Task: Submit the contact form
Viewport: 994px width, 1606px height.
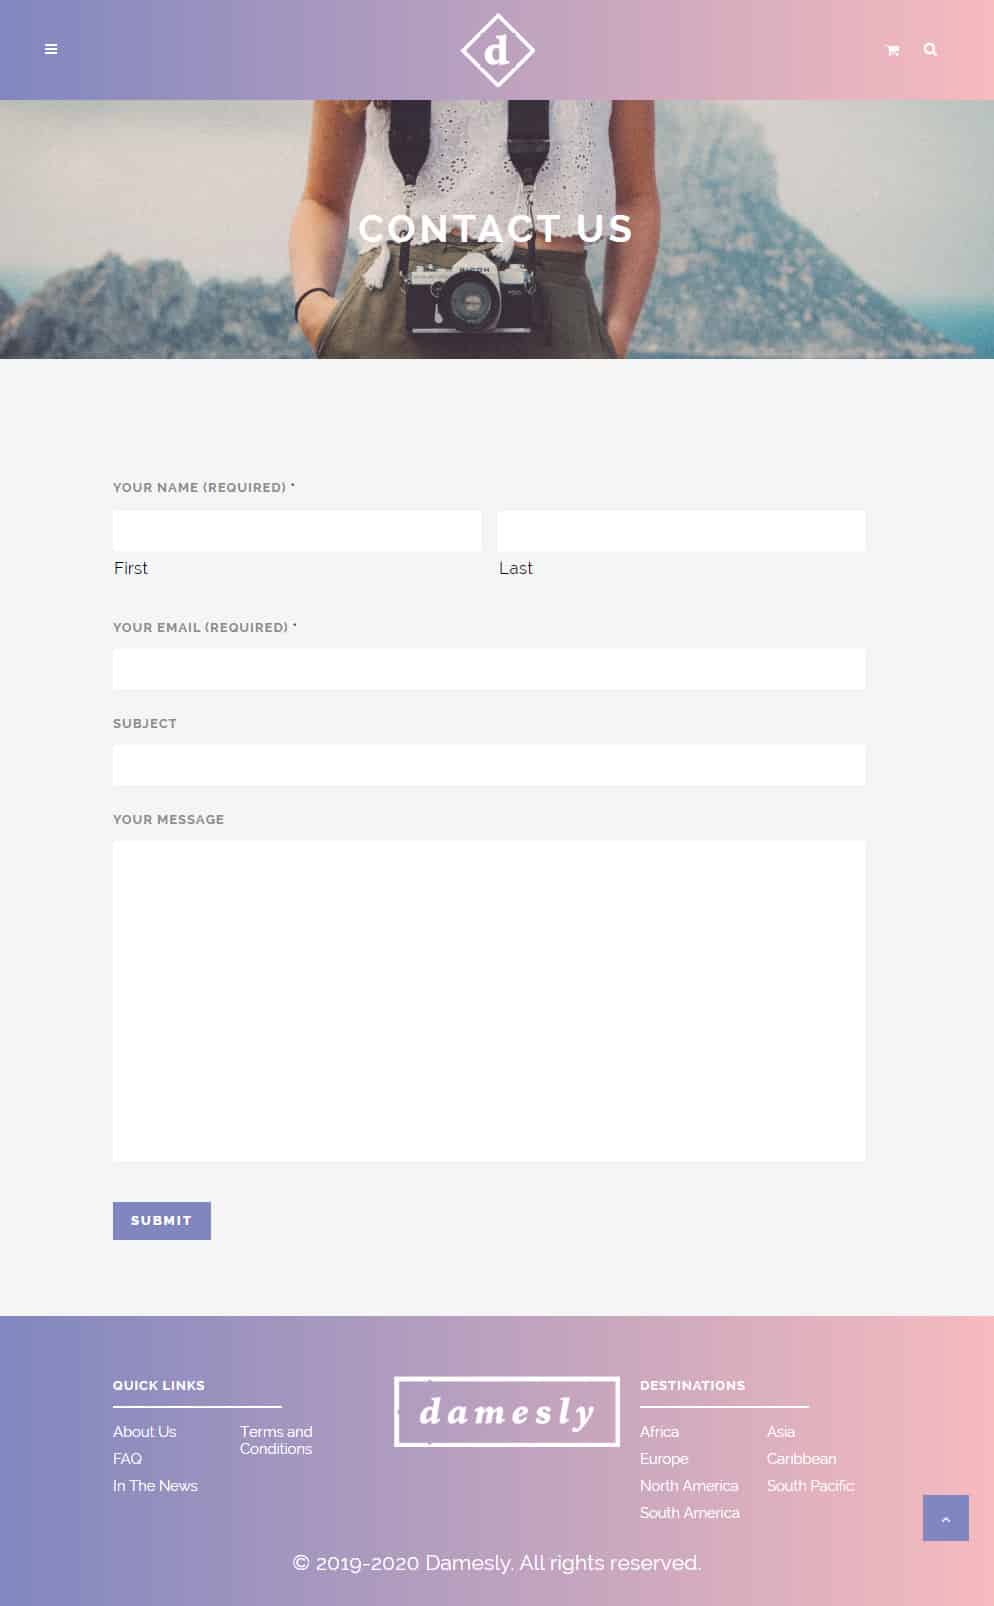Action: pos(162,1221)
